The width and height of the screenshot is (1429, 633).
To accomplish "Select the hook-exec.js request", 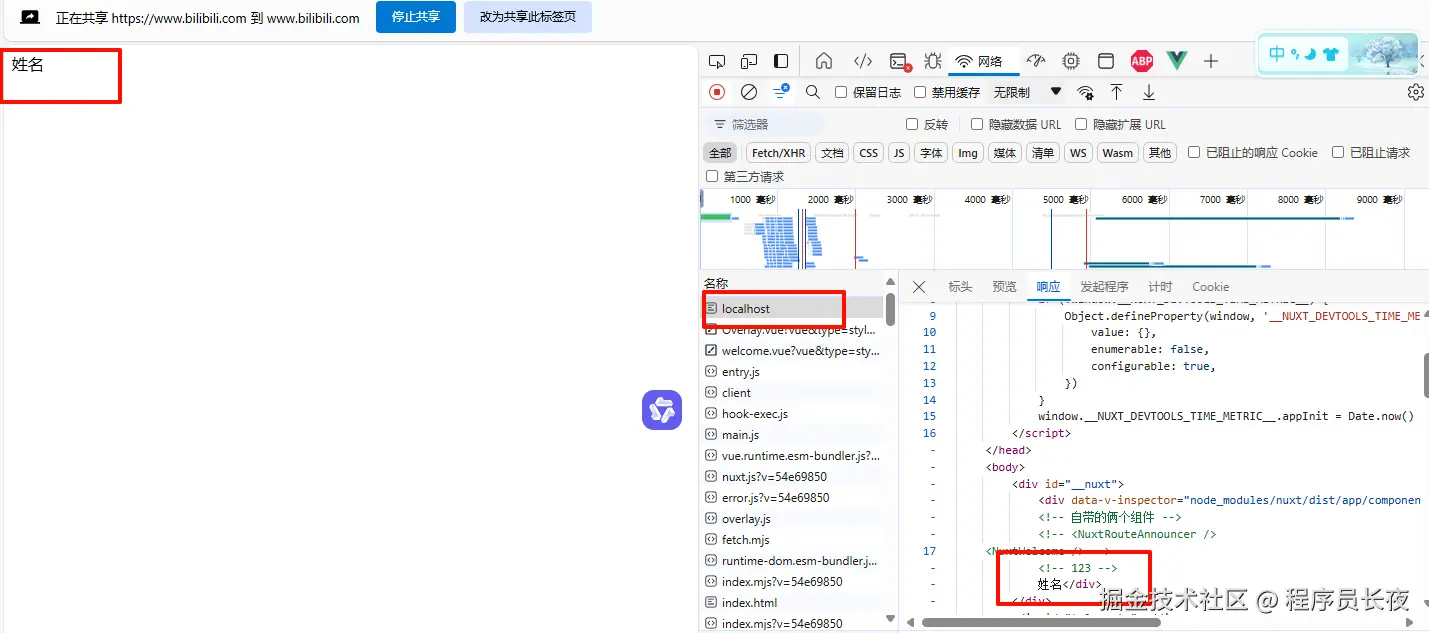I will [x=793, y=414].
